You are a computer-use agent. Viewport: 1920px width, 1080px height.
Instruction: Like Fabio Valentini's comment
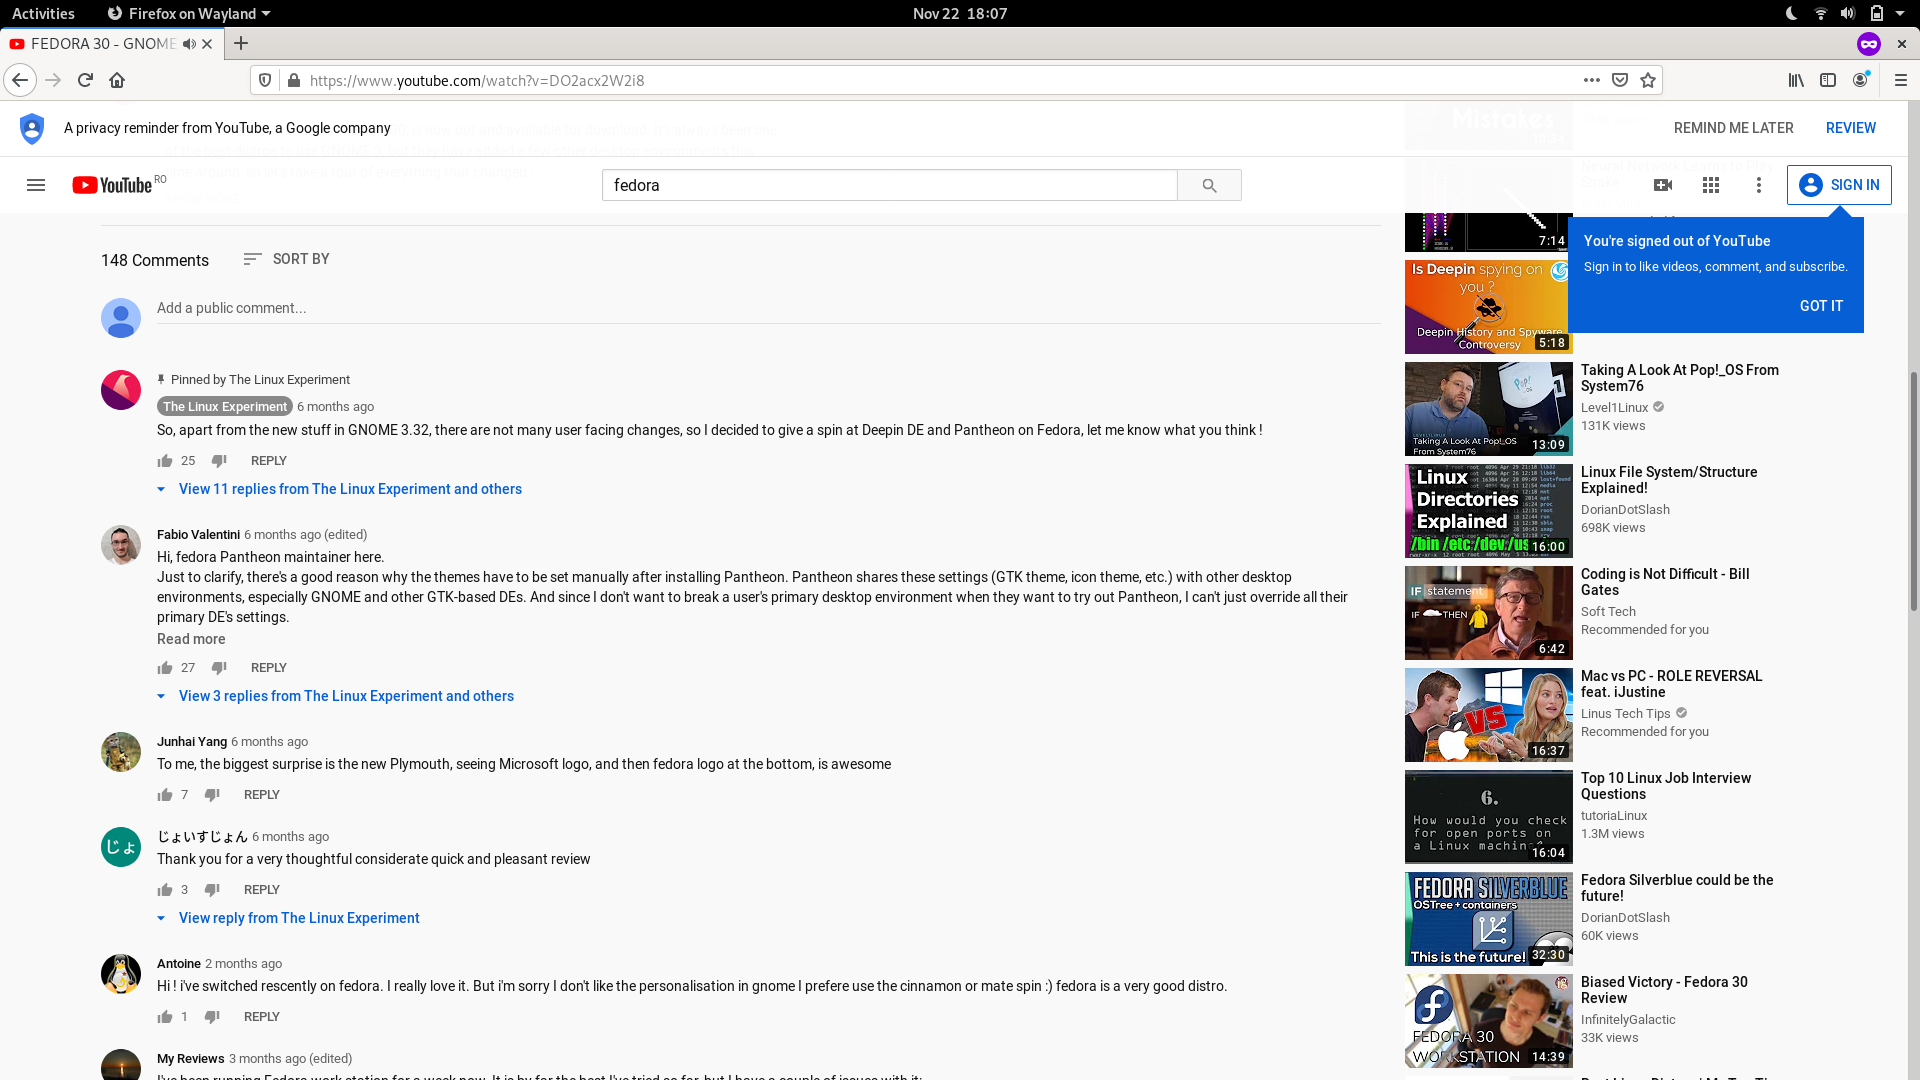[165, 668]
